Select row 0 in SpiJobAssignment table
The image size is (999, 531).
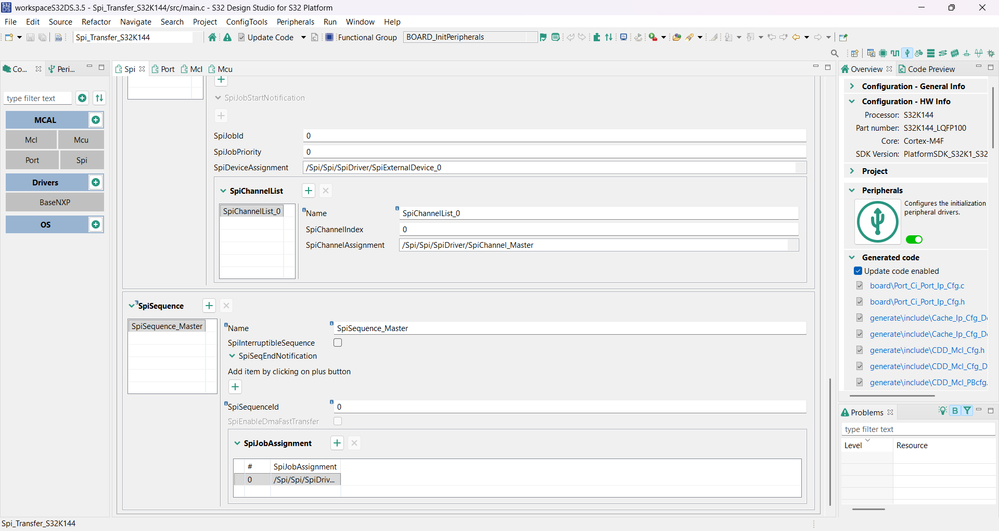pos(287,479)
